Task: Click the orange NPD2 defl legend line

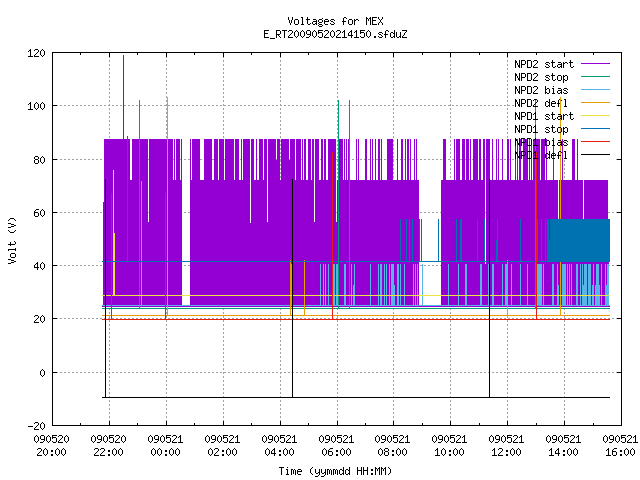Action: pyautogui.click(x=595, y=103)
